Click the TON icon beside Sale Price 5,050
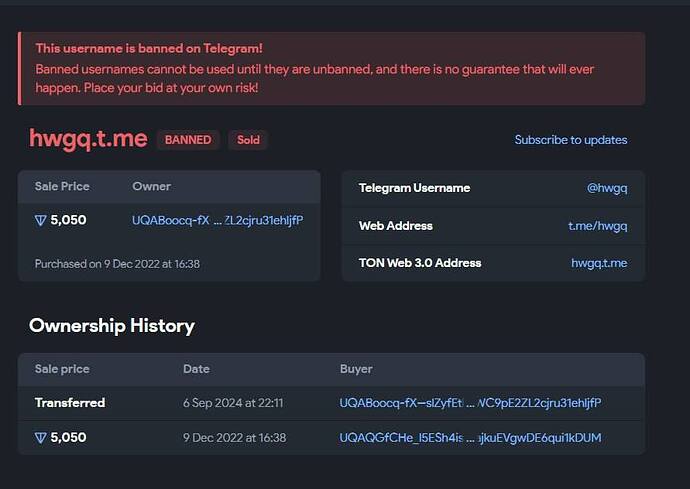Image resolution: width=690 pixels, height=489 pixels. coord(40,221)
